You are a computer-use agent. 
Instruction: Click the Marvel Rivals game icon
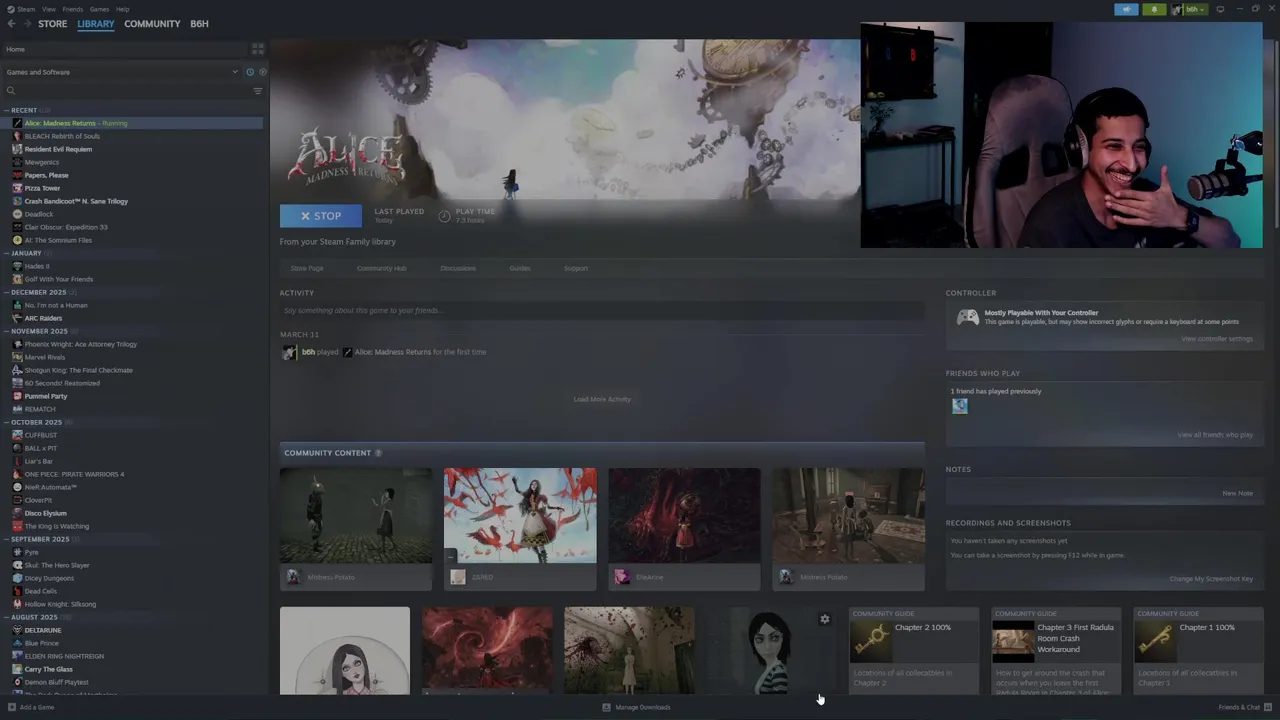point(17,357)
